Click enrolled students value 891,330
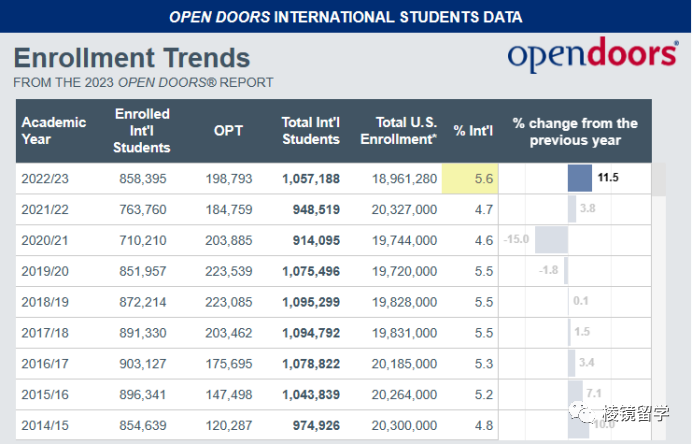Image resolution: width=692 pixels, height=444 pixels. point(143,333)
